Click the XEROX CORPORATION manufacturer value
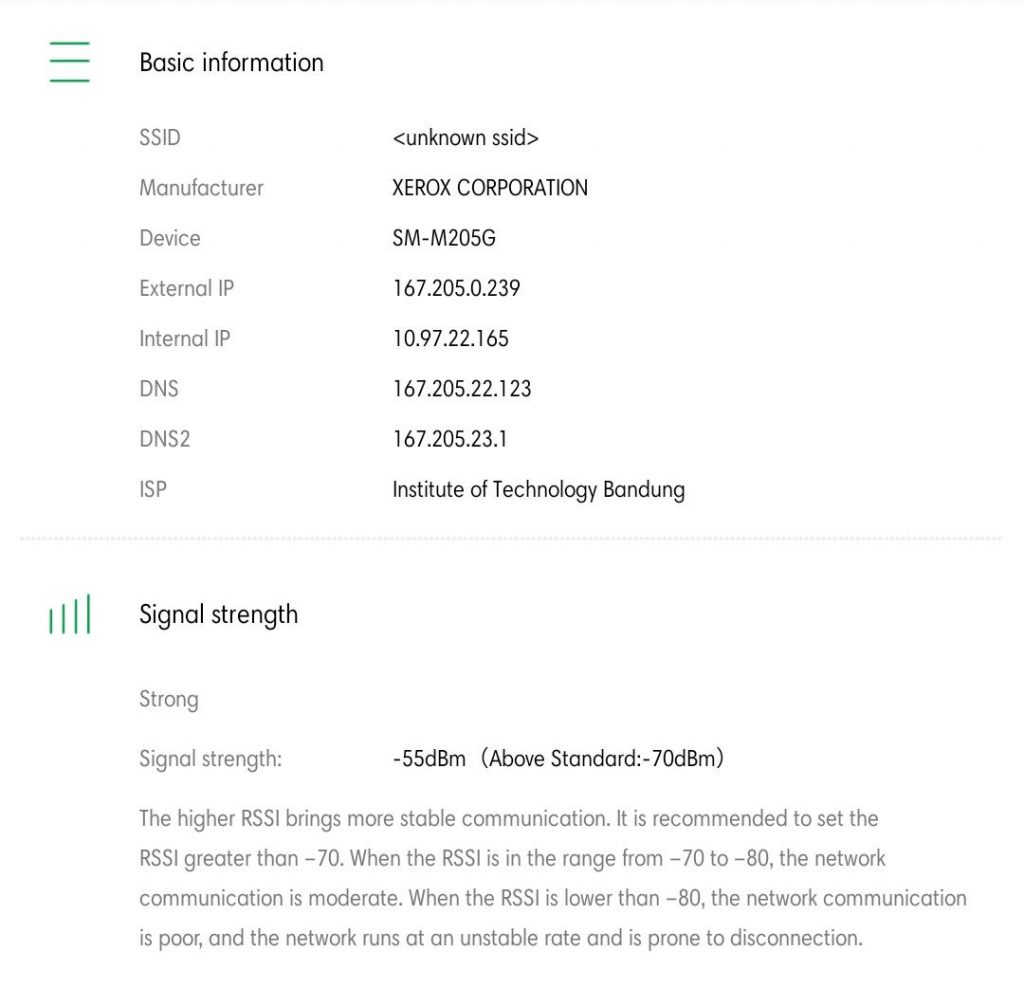 point(490,188)
